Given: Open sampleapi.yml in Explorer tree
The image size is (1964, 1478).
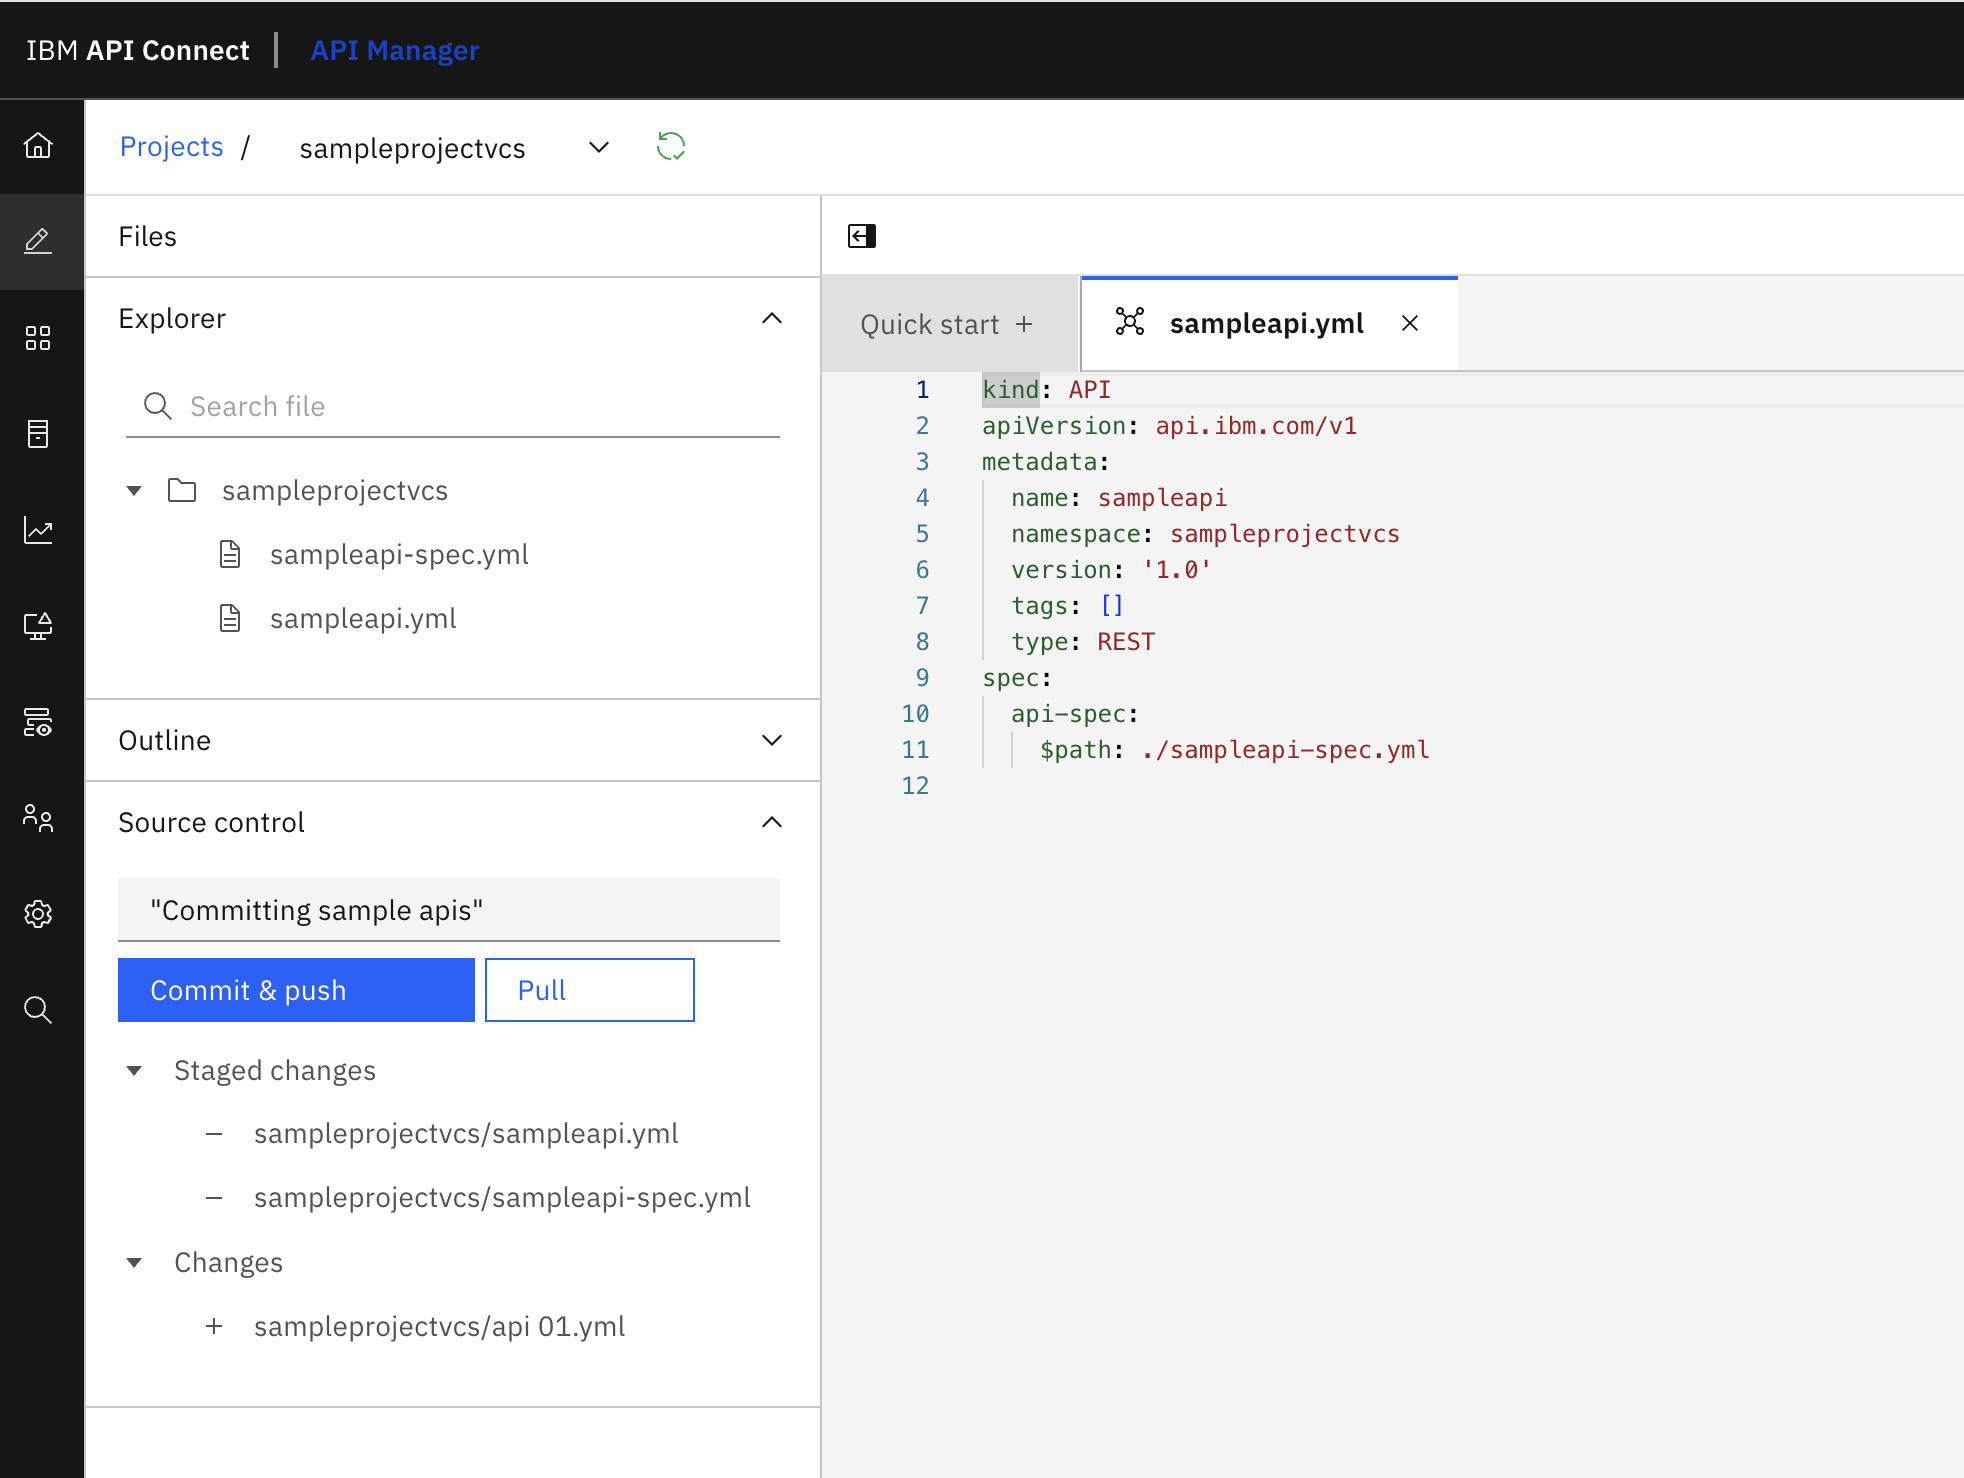Looking at the screenshot, I should pos(363,618).
